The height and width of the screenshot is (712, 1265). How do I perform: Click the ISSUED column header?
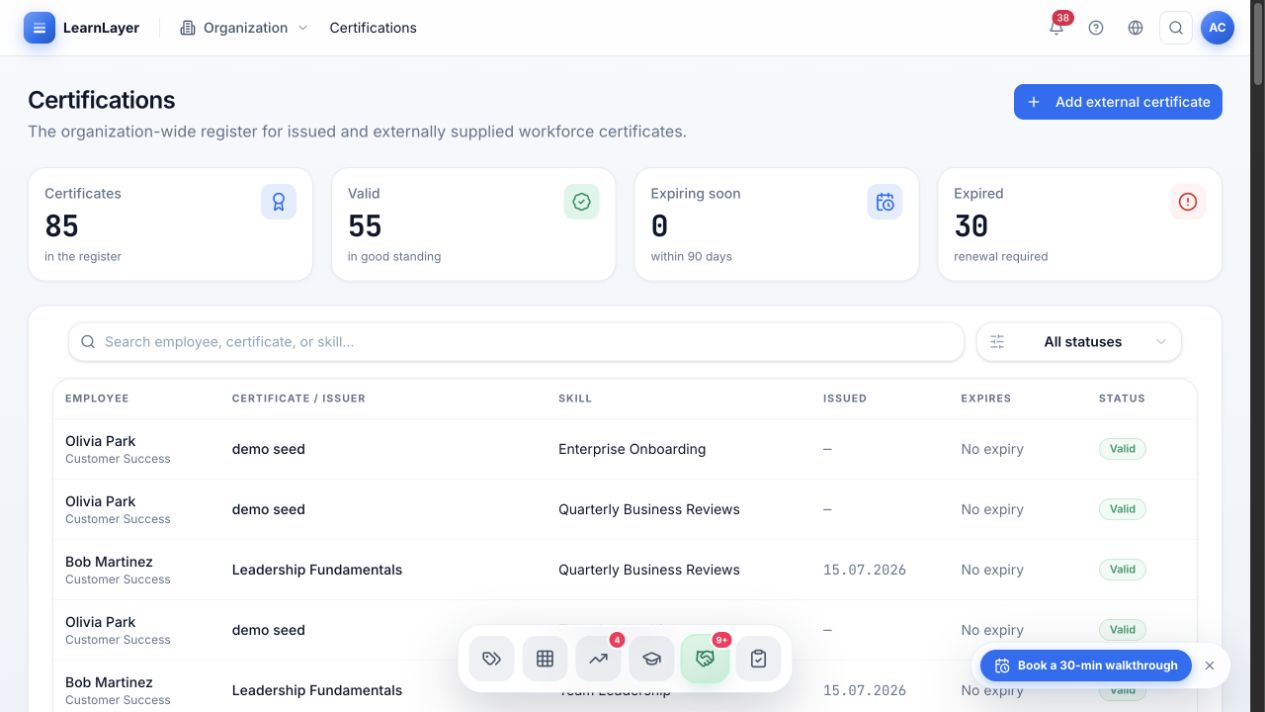845,398
